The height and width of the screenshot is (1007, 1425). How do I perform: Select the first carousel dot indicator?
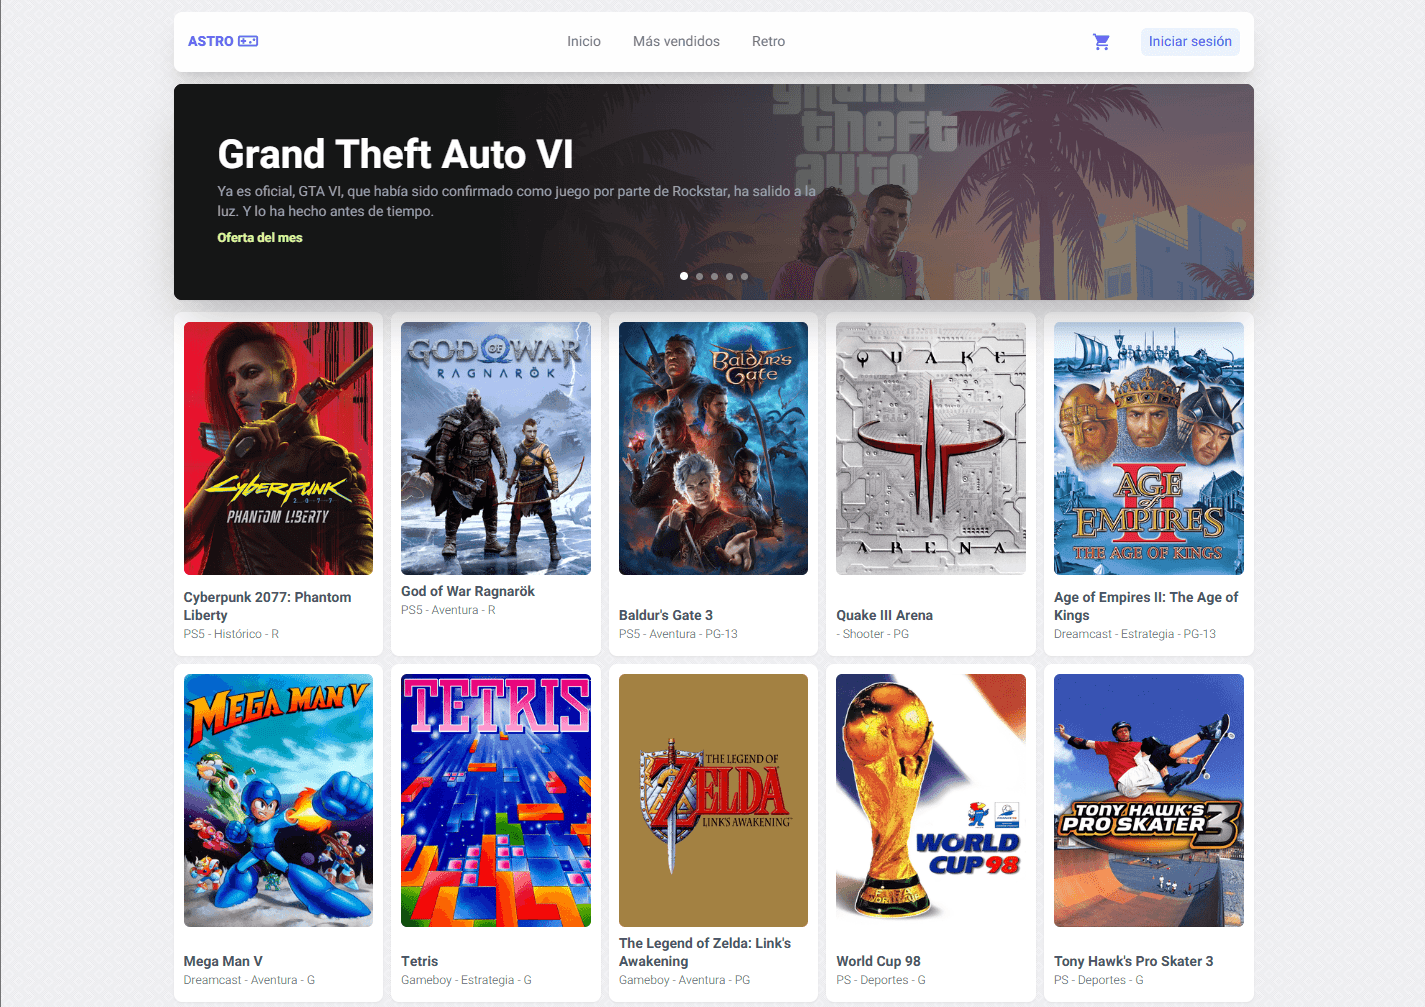(x=684, y=276)
